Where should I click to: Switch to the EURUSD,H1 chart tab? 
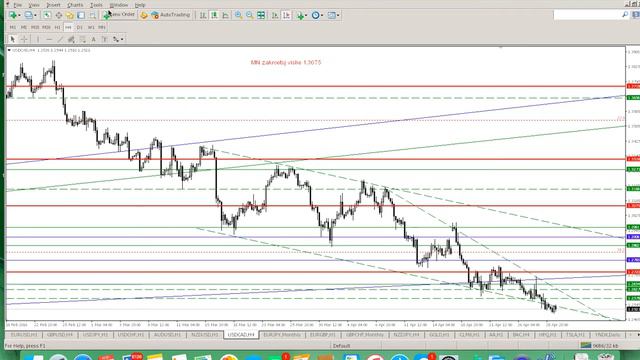(x=24, y=335)
